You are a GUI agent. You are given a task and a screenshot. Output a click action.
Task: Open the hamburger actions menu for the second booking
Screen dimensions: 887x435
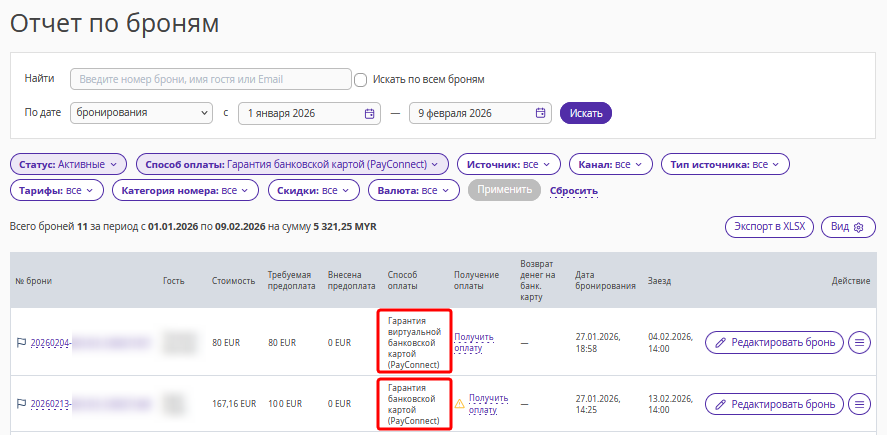point(860,404)
